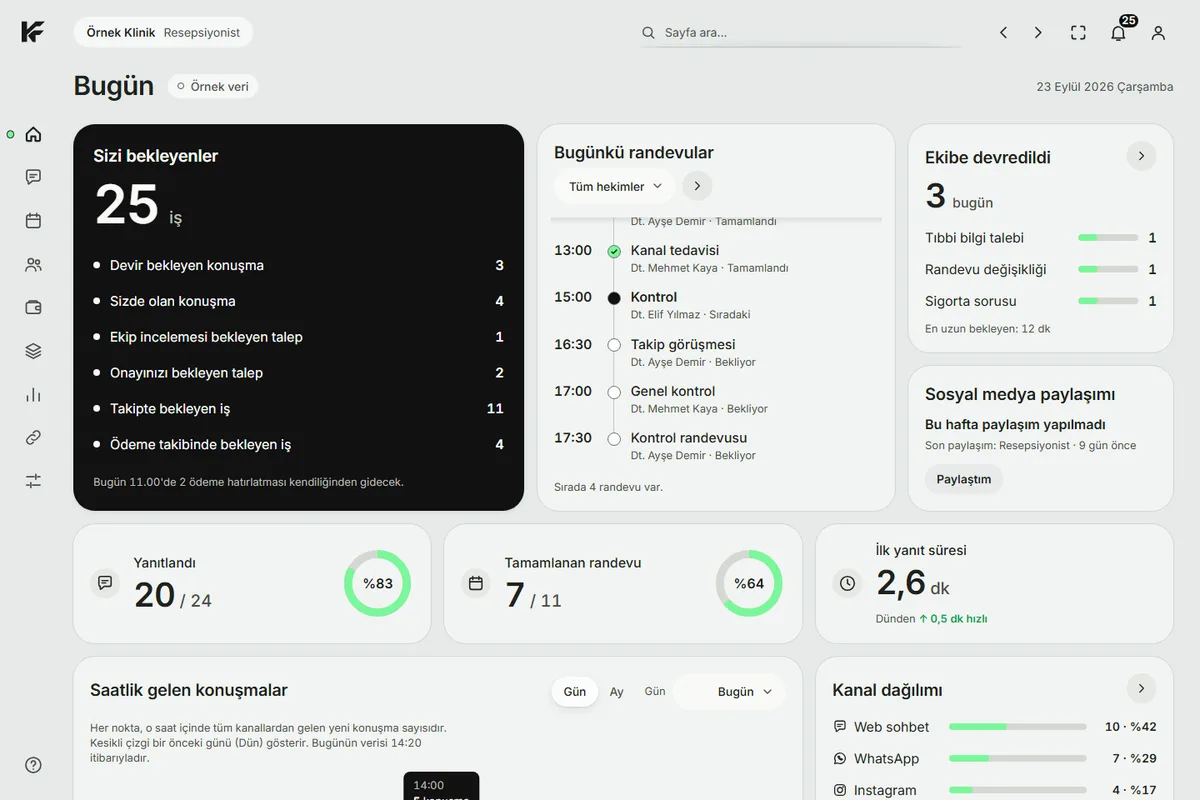Open the Tüm hekimler dropdown
The image size is (1200, 800).
click(x=615, y=186)
